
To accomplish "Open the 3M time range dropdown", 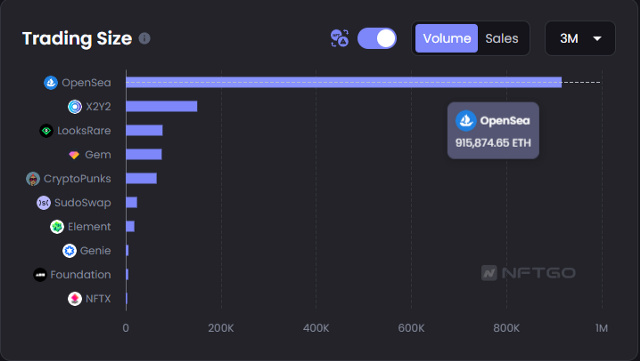I will 580,38.
